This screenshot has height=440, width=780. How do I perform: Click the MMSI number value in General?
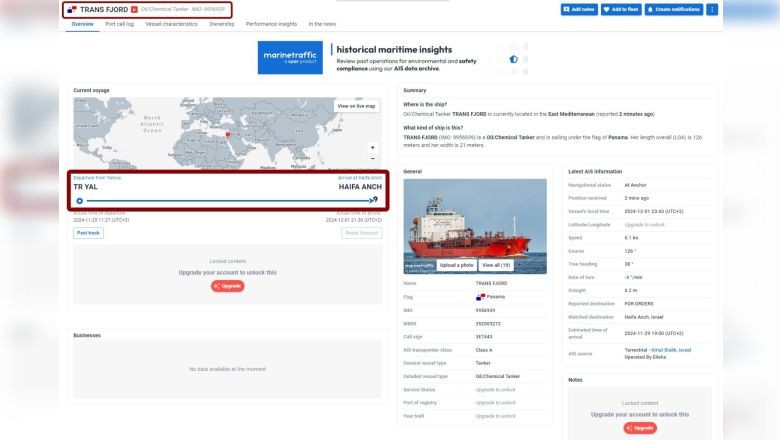[x=488, y=324]
